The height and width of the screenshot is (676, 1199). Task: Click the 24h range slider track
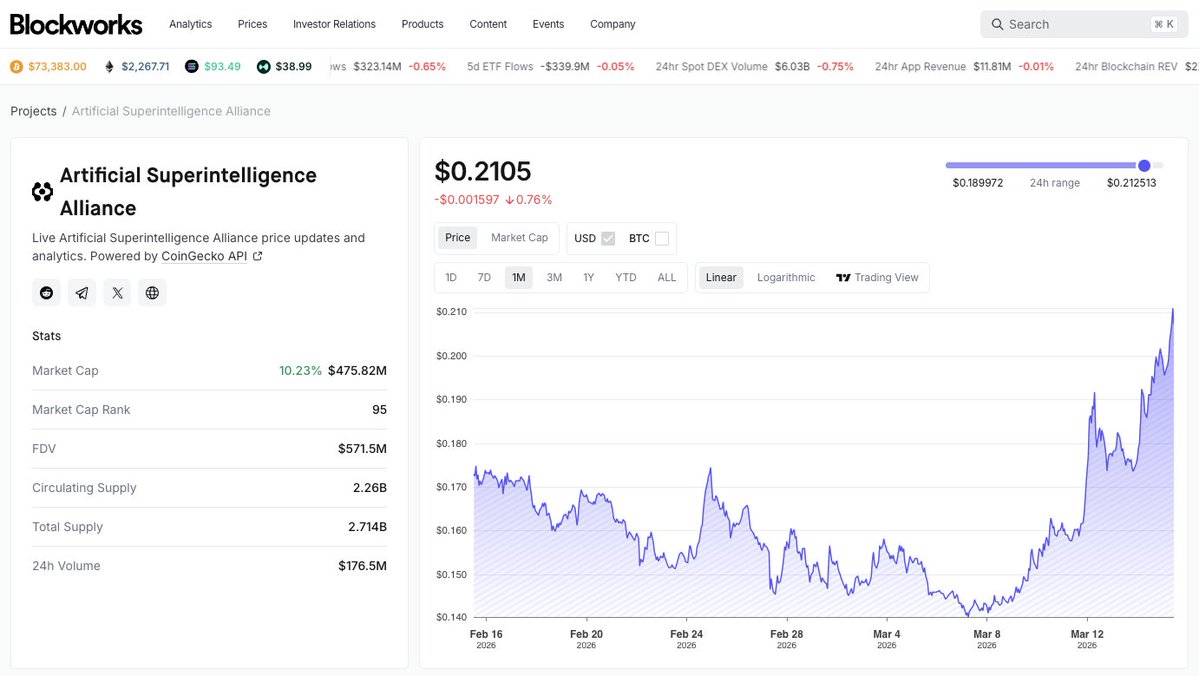tap(1054, 165)
